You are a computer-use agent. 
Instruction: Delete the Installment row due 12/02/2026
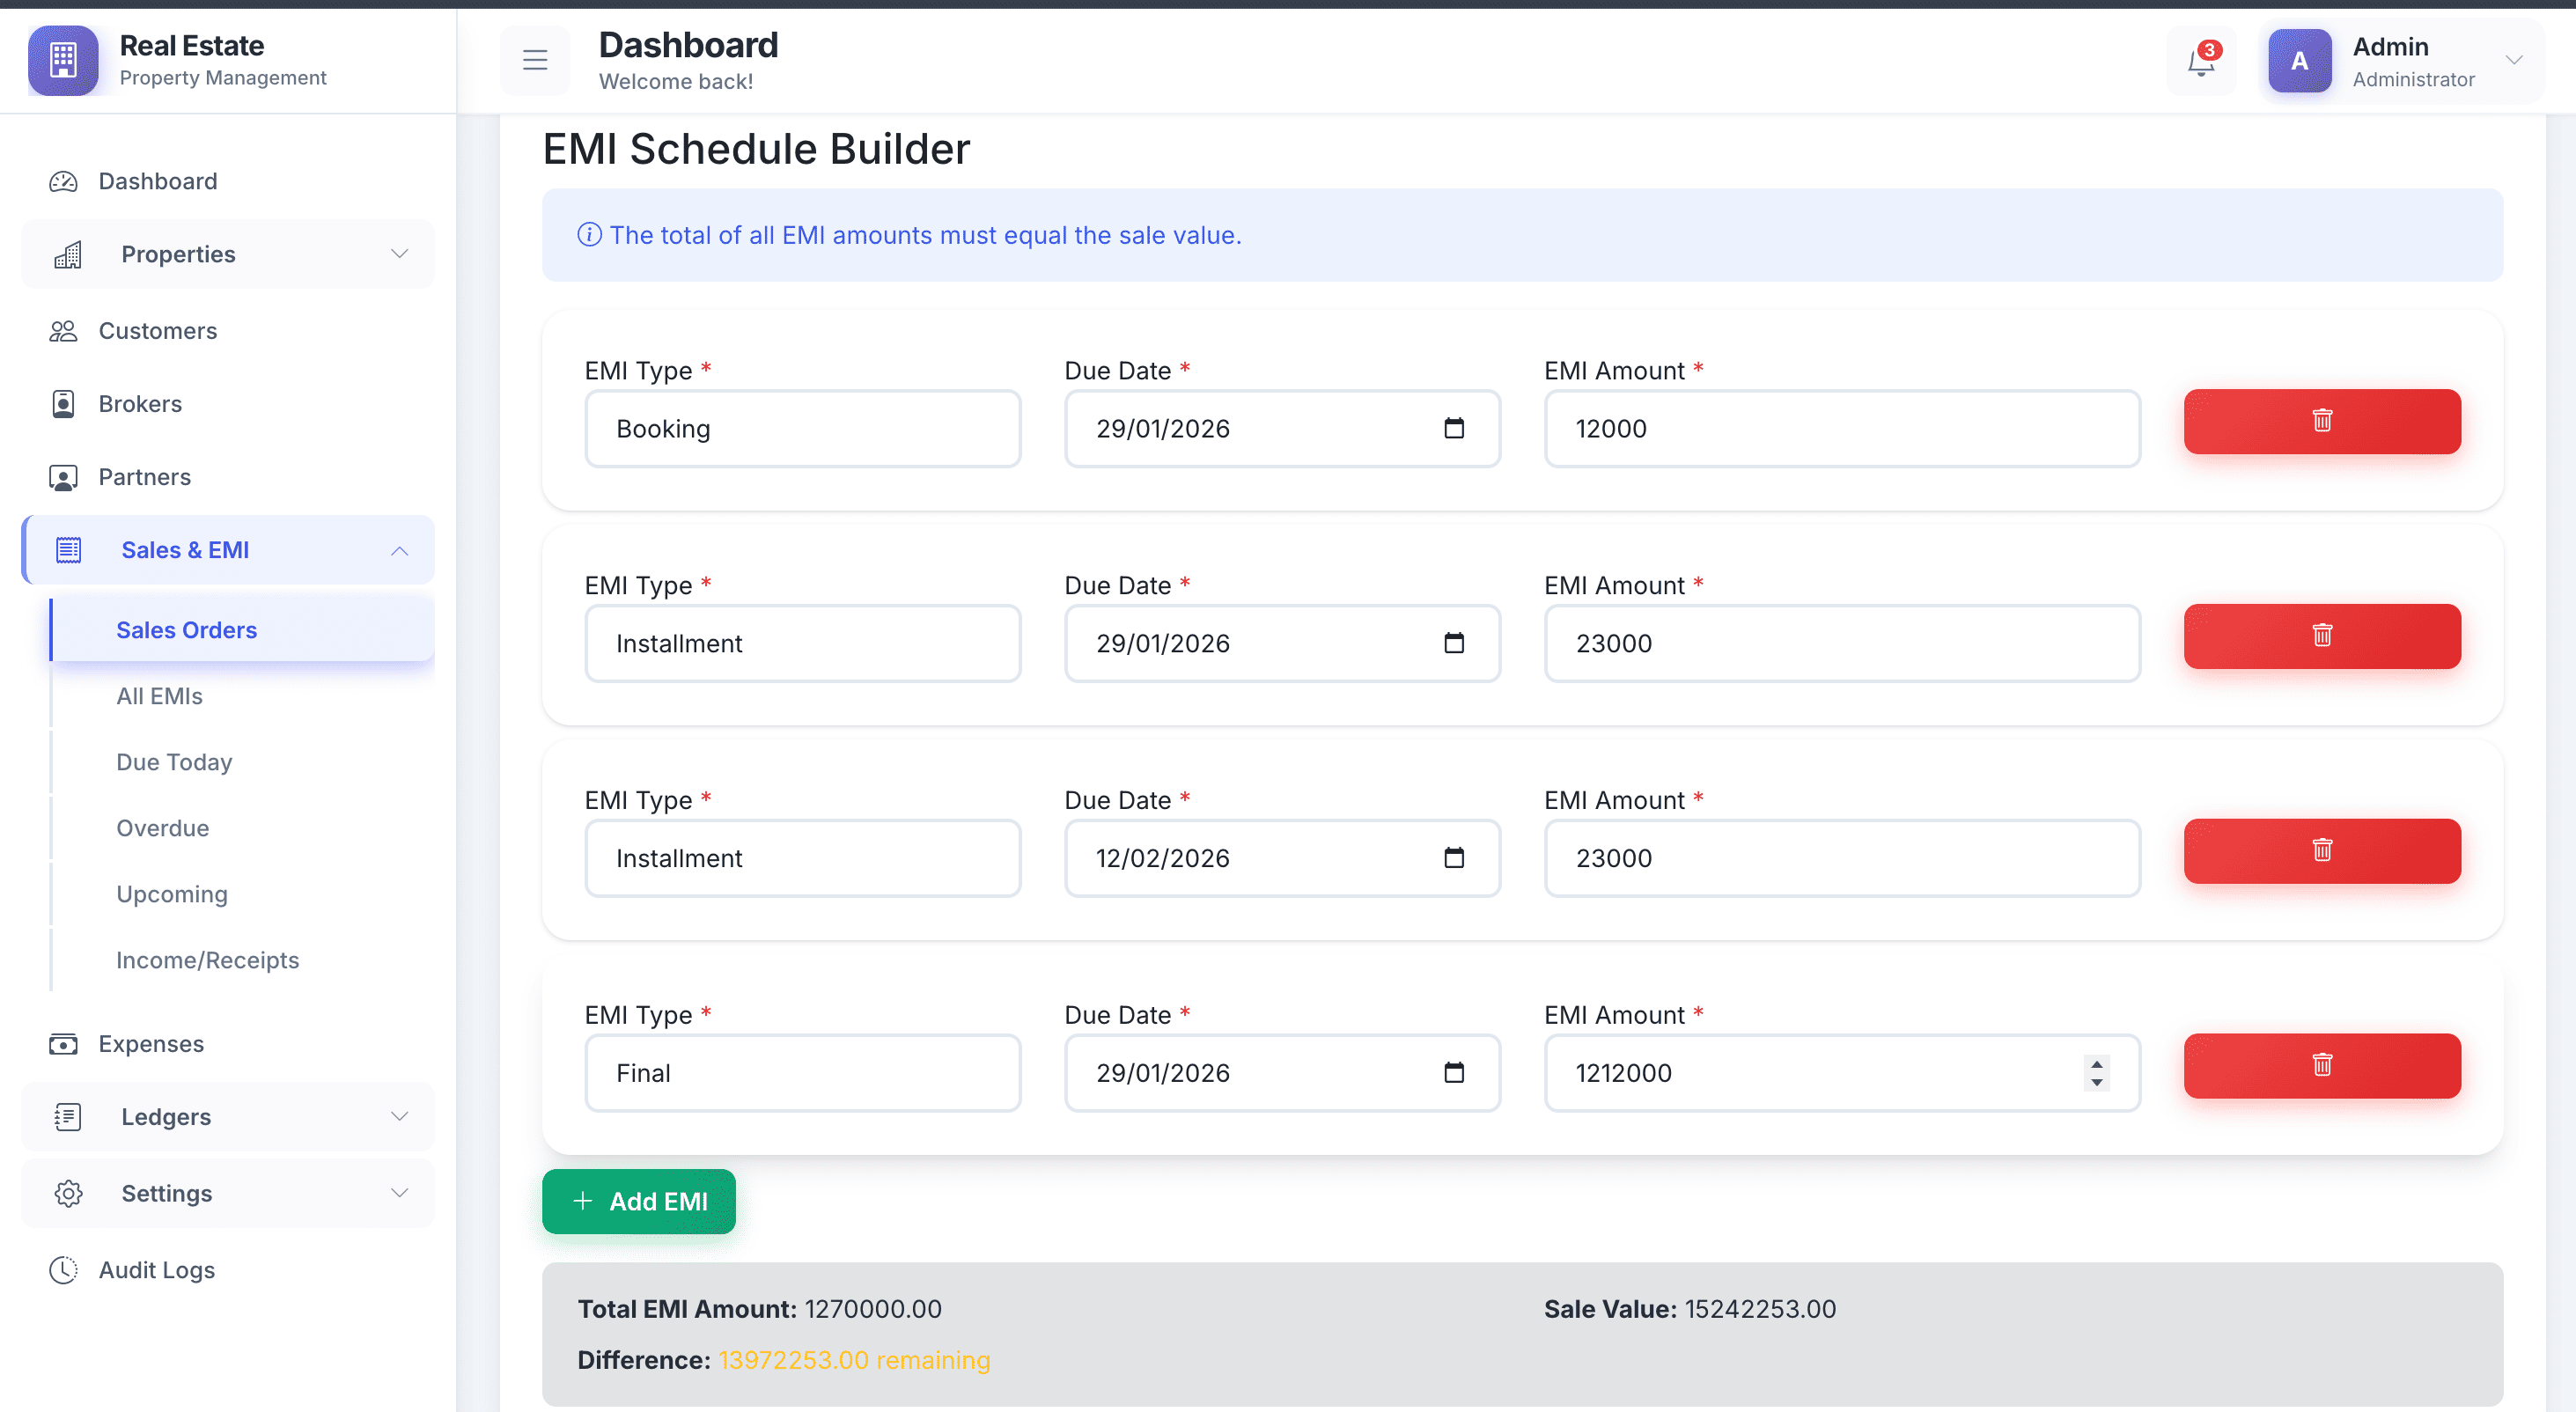(2321, 851)
